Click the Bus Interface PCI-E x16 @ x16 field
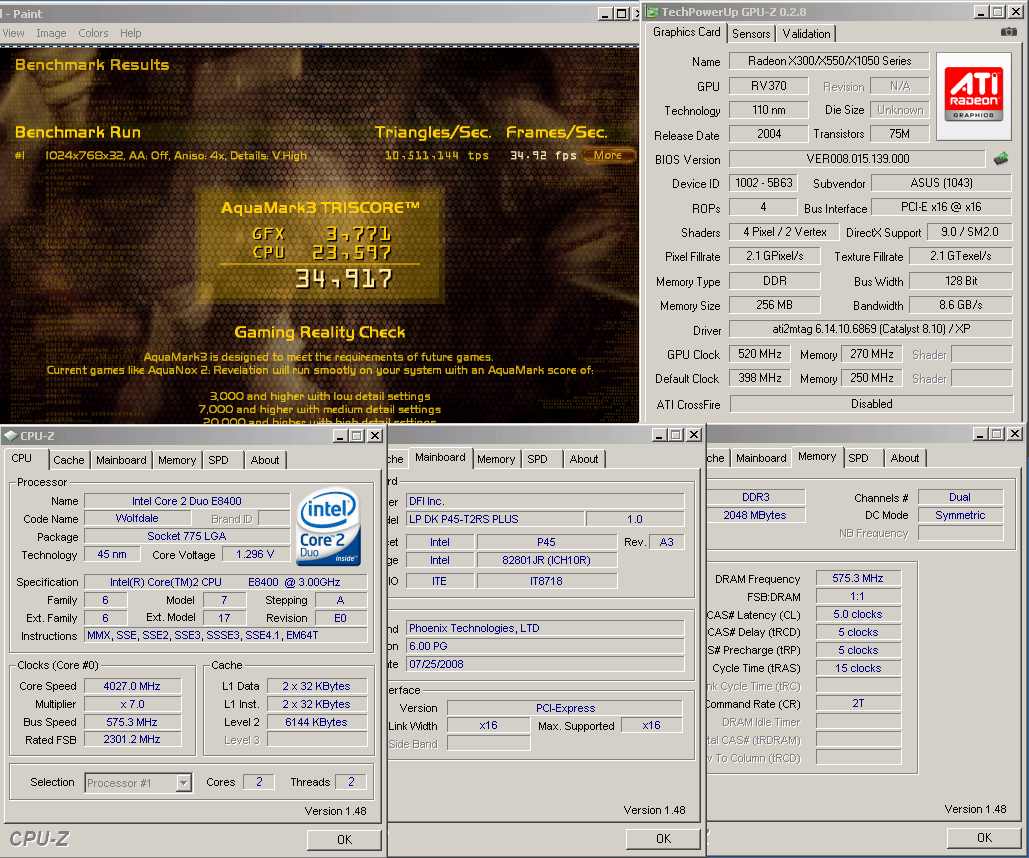1029x858 pixels. click(941, 207)
